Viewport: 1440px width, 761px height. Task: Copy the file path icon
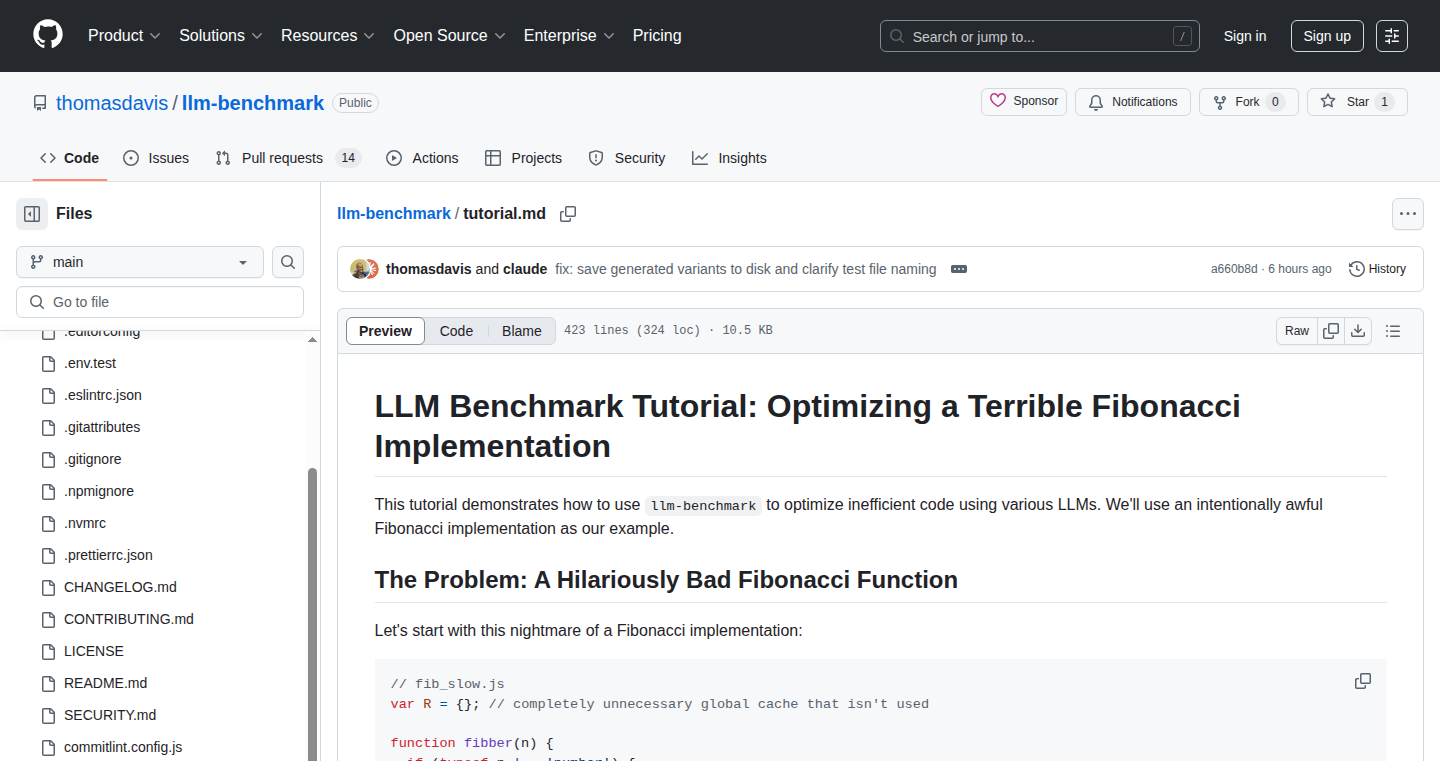(568, 214)
